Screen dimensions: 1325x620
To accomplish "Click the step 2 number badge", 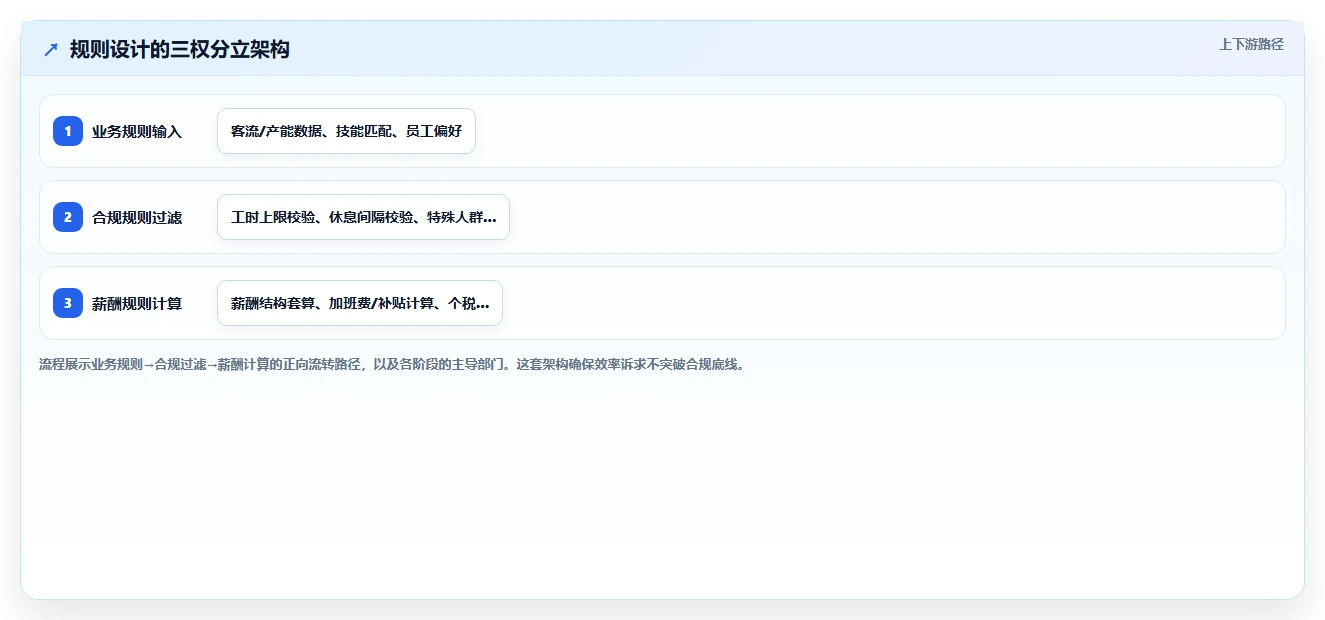I will 68,217.
